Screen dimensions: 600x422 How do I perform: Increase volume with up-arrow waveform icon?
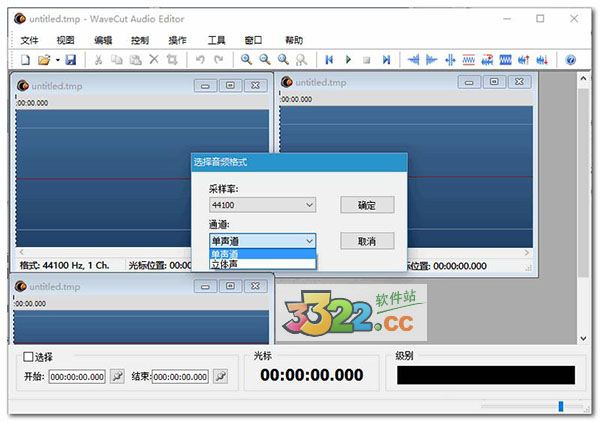point(524,60)
